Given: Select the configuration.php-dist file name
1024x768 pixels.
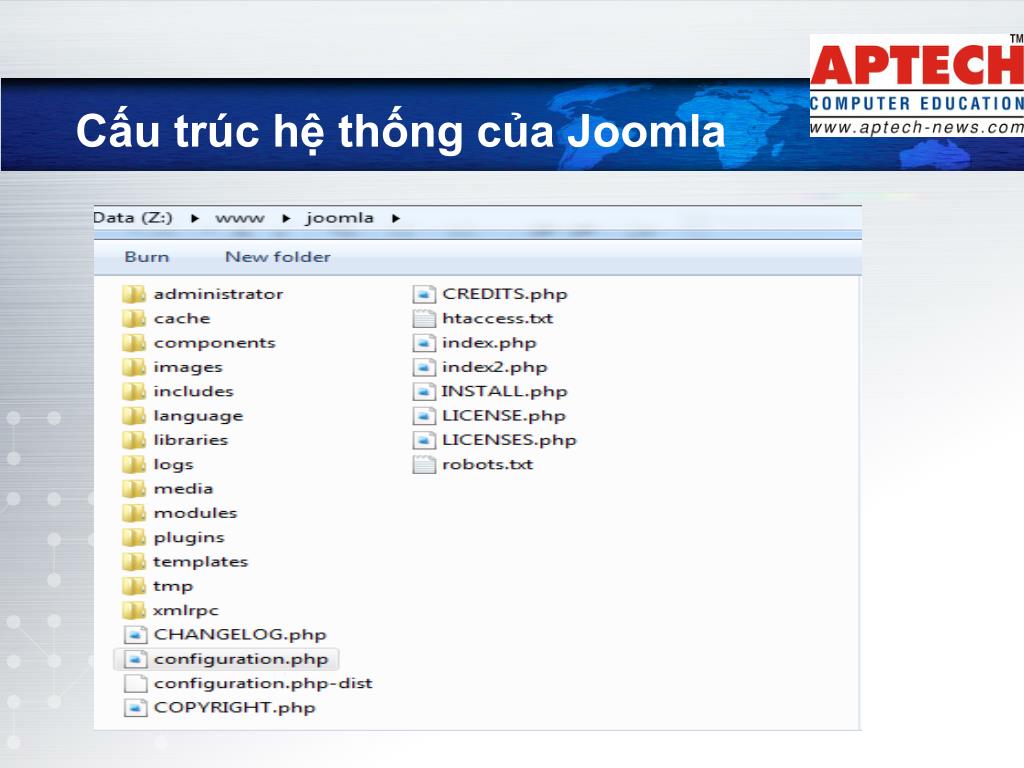Looking at the screenshot, I should 263,683.
